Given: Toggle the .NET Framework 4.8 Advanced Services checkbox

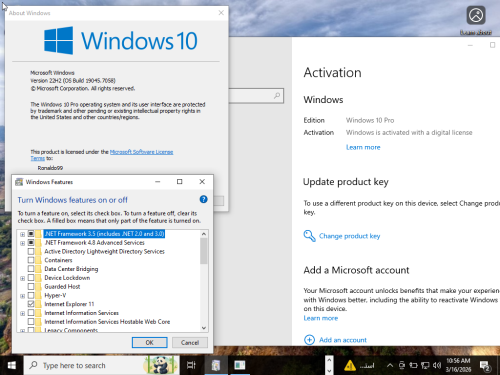Looking at the screenshot, I should (x=31, y=242).
